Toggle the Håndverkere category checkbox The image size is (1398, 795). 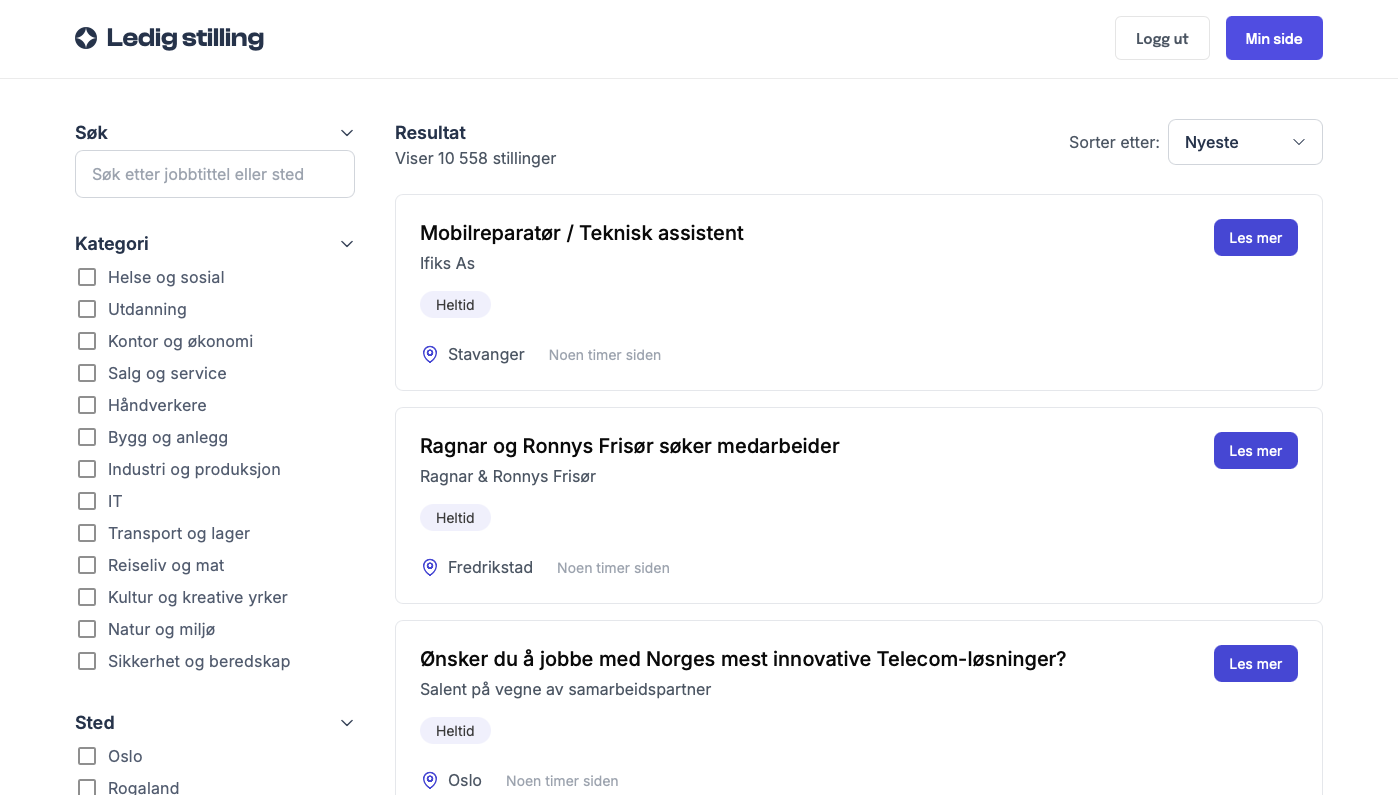point(87,405)
